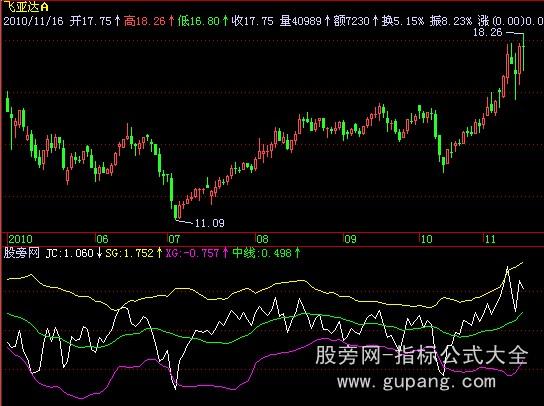Click the 2010 year label on time axis

coord(20,239)
